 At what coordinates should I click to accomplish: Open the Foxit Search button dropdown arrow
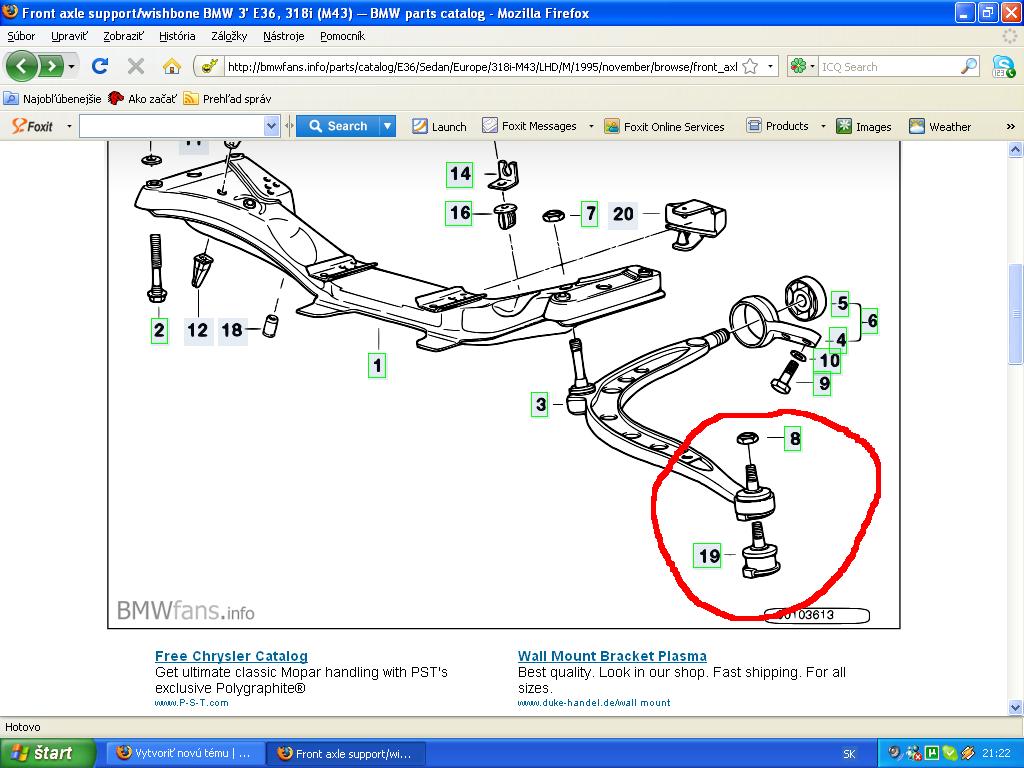point(387,126)
